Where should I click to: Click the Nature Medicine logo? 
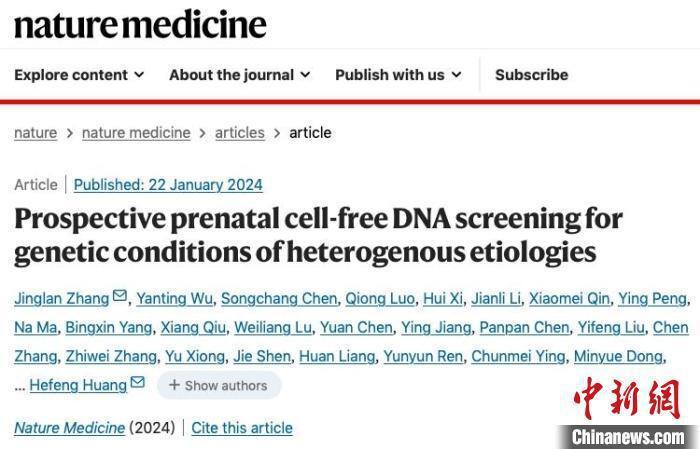click(140, 24)
